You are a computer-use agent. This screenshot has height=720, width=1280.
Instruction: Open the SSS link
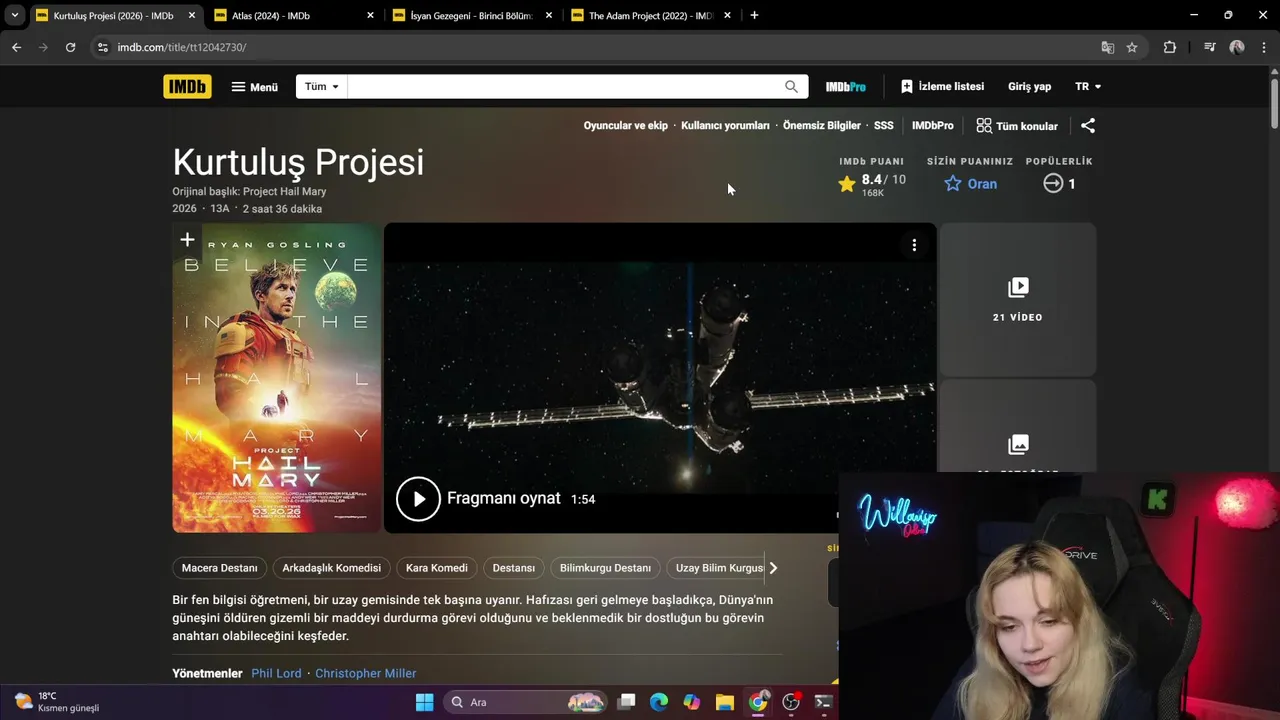point(884,126)
